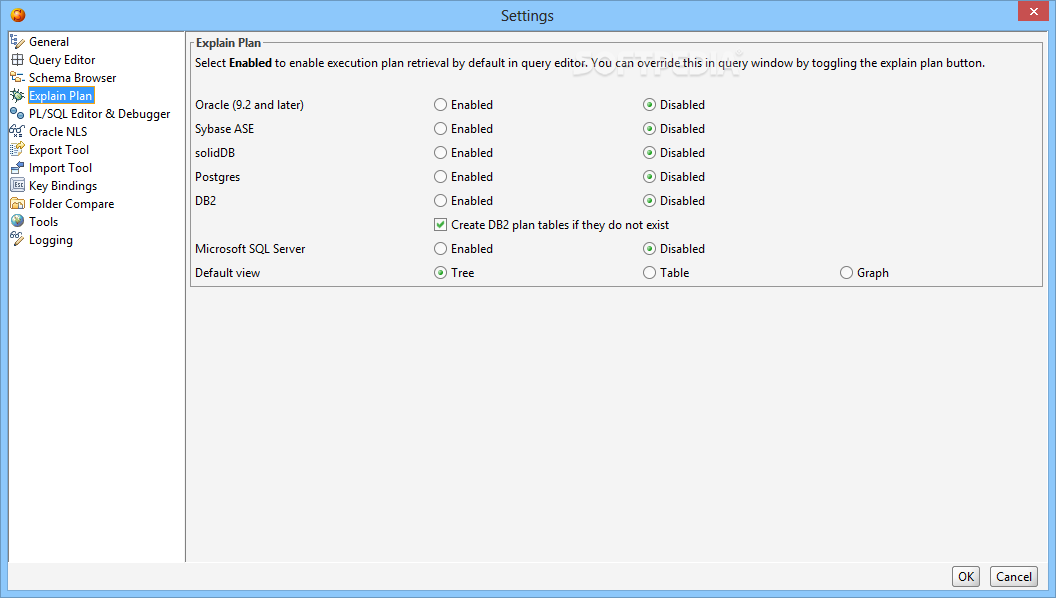The height and width of the screenshot is (598, 1056).
Task: Click the Folder Compare icon
Action: (18, 203)
